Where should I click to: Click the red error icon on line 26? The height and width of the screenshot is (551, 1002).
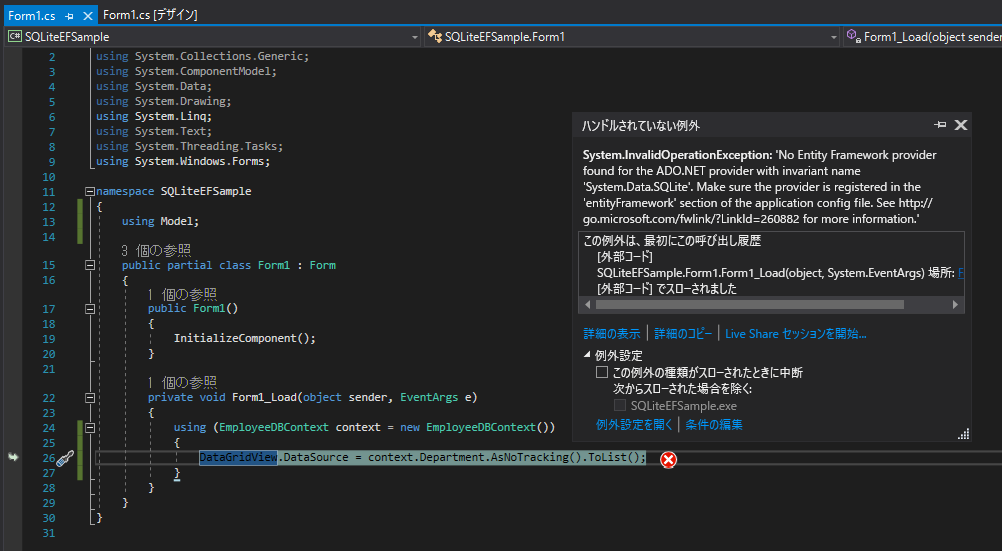(668, 460)
